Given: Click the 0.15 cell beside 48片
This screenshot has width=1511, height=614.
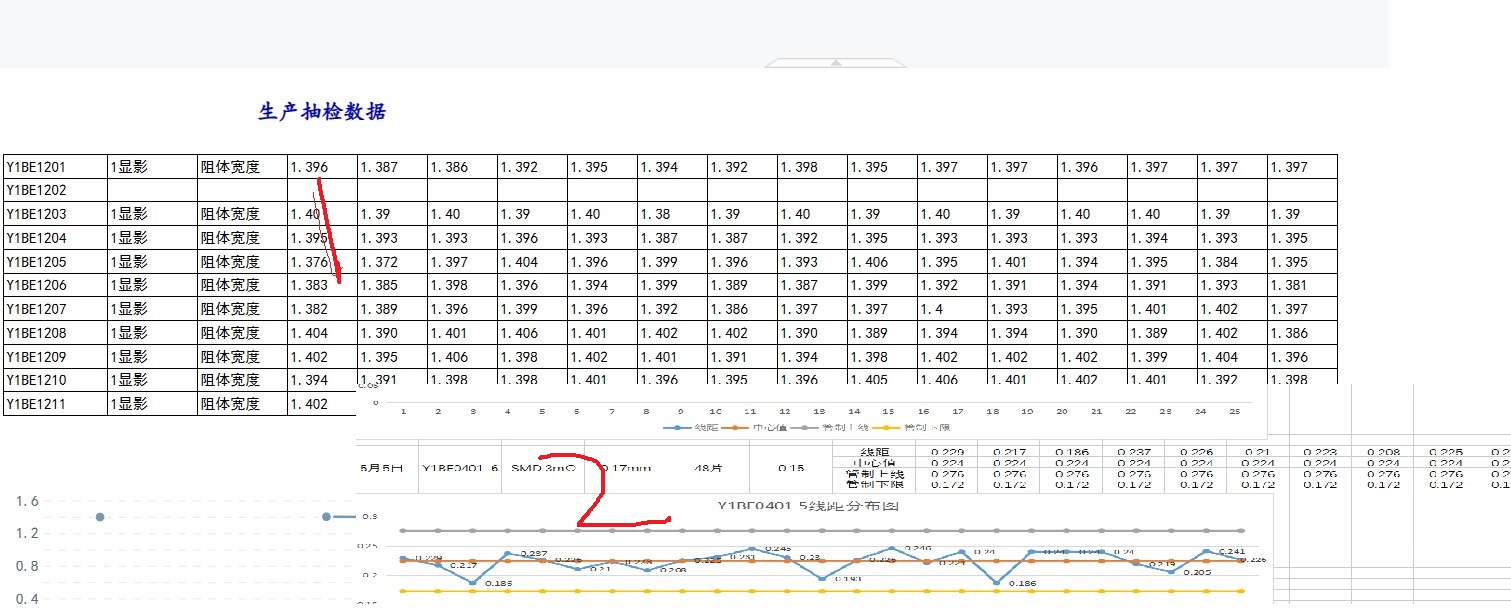Looking at the screenshot, I should pos(793,467).
